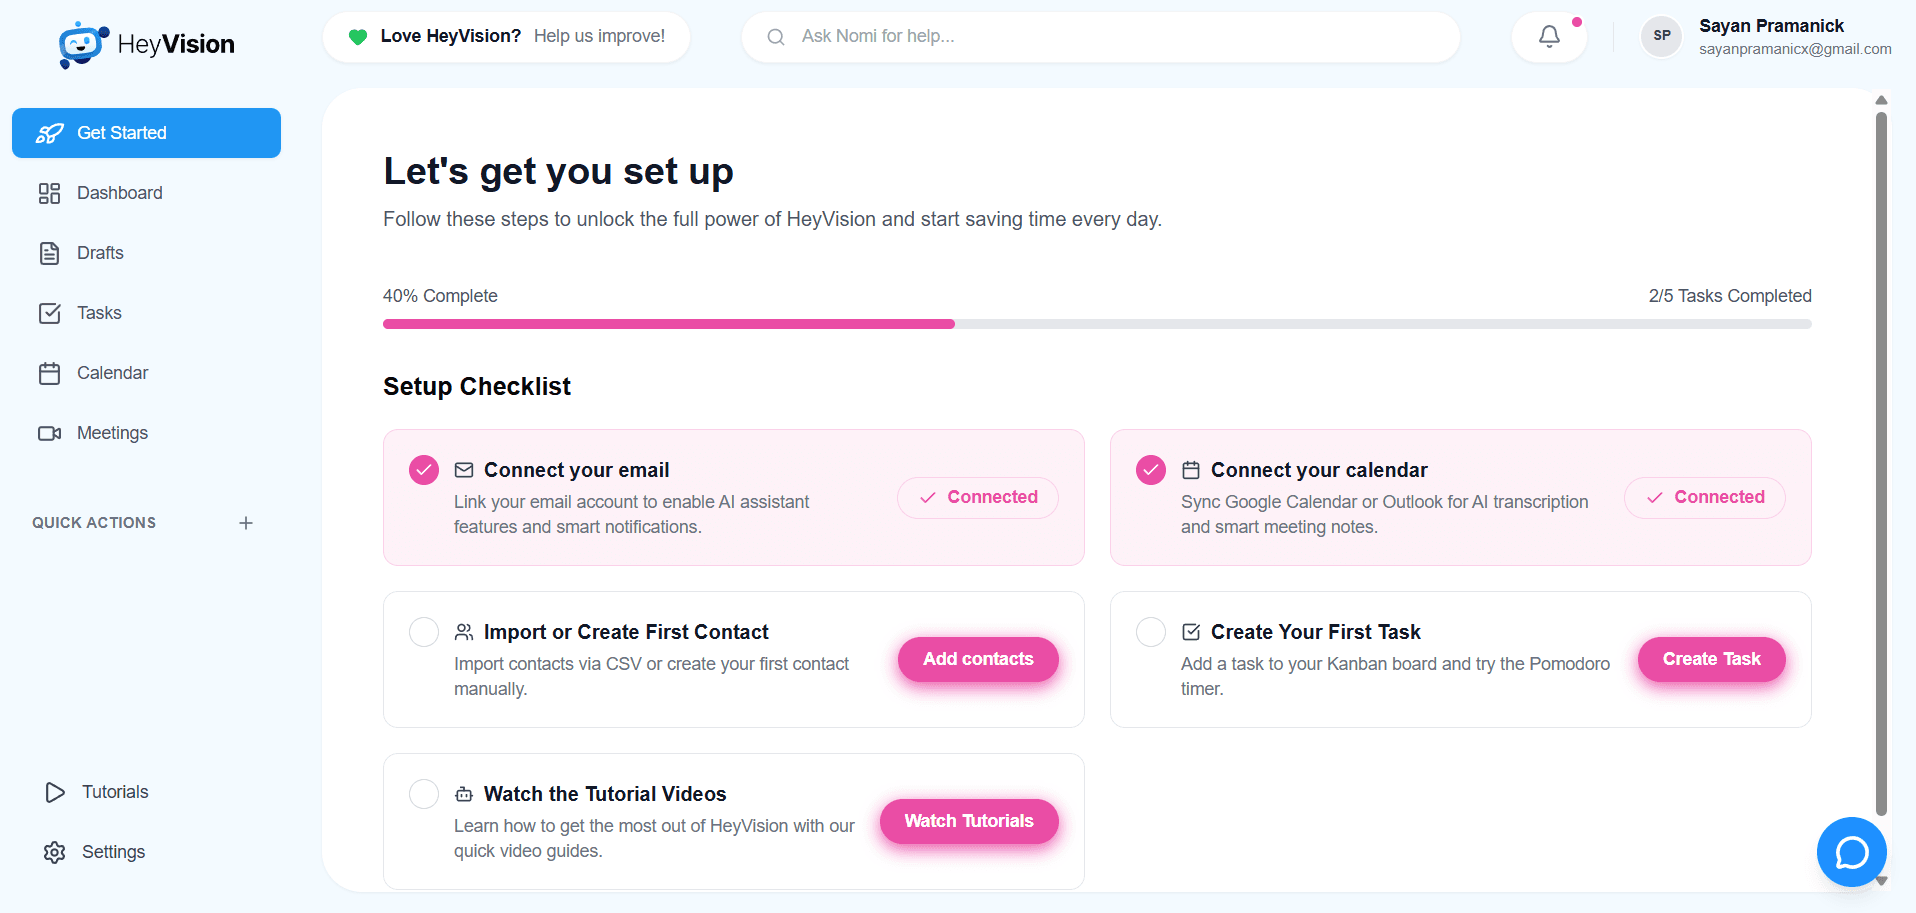This screenshot has width=1916, height=913.
Task: Go to Calendar in the sidebar
Action: coord(112,373)
